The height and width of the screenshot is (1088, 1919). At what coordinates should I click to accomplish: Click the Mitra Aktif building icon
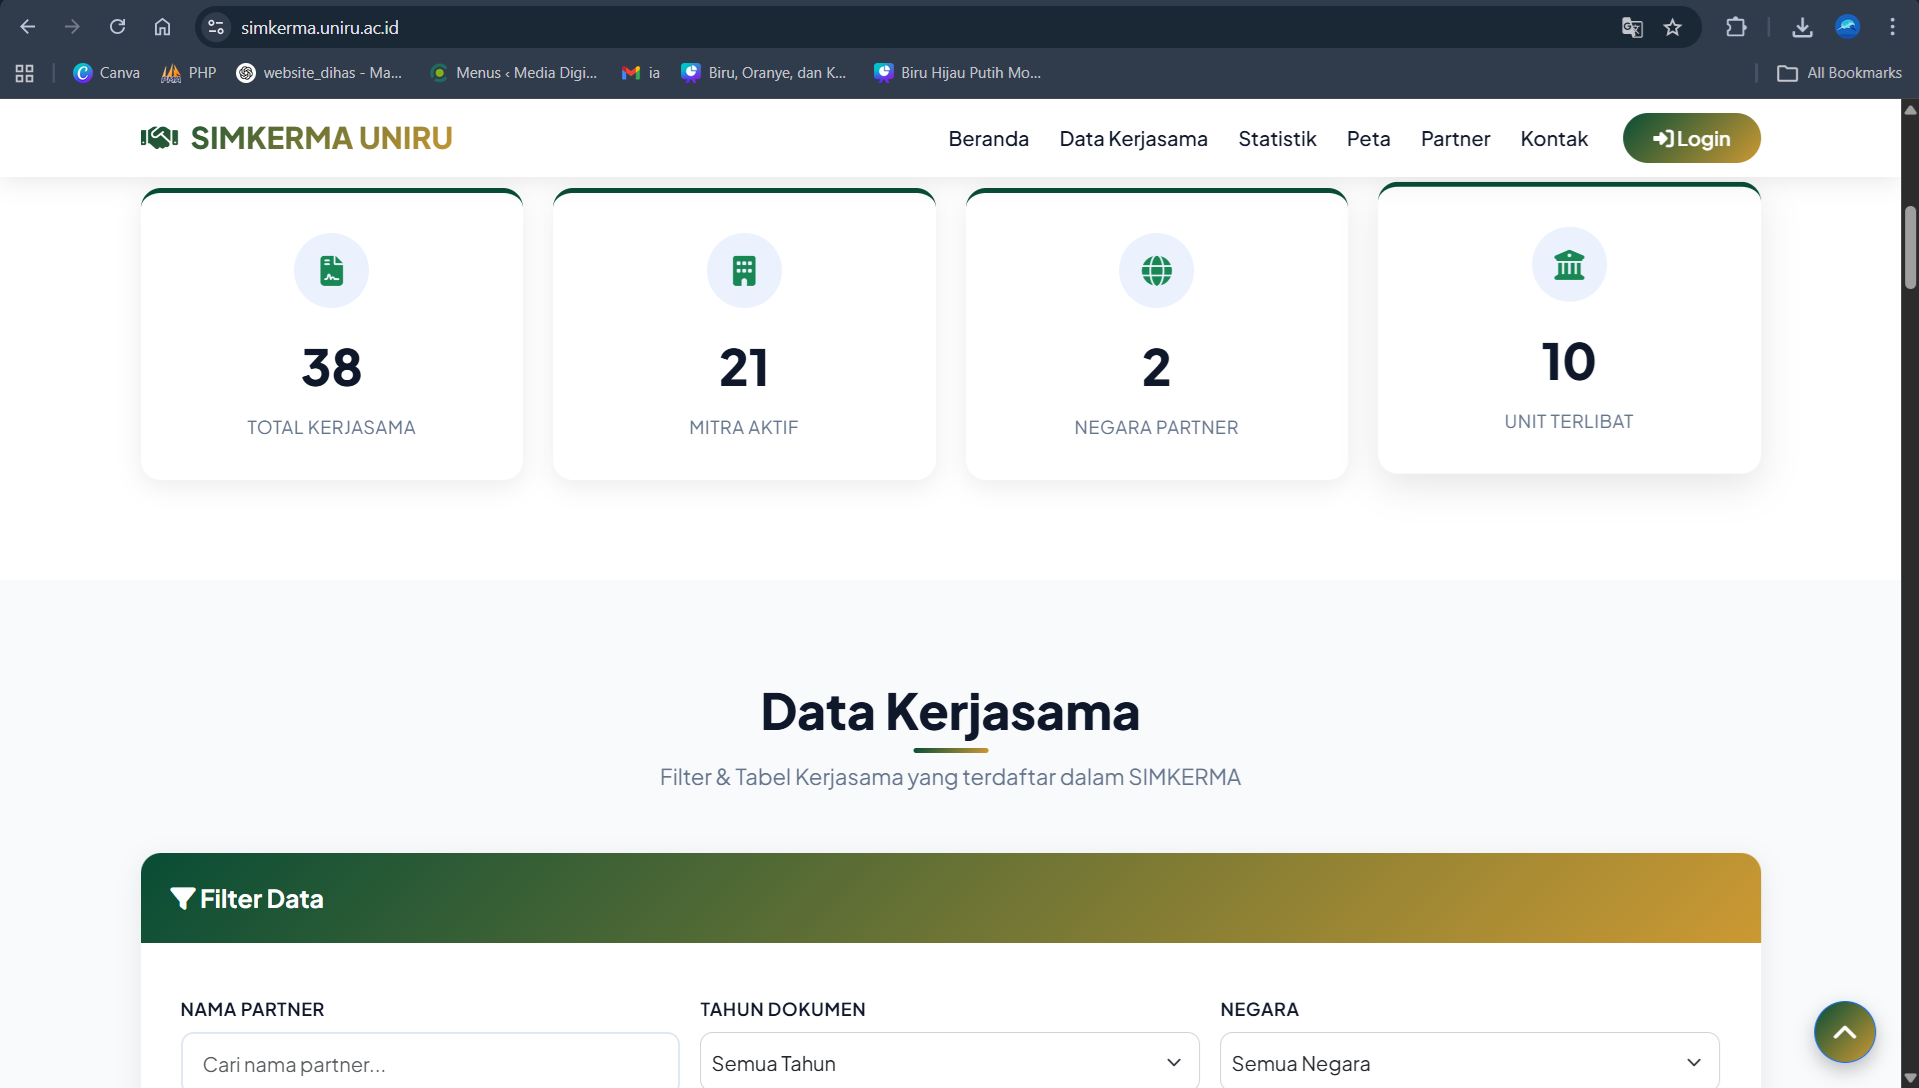pyautogui.click(x=744, y=270)
